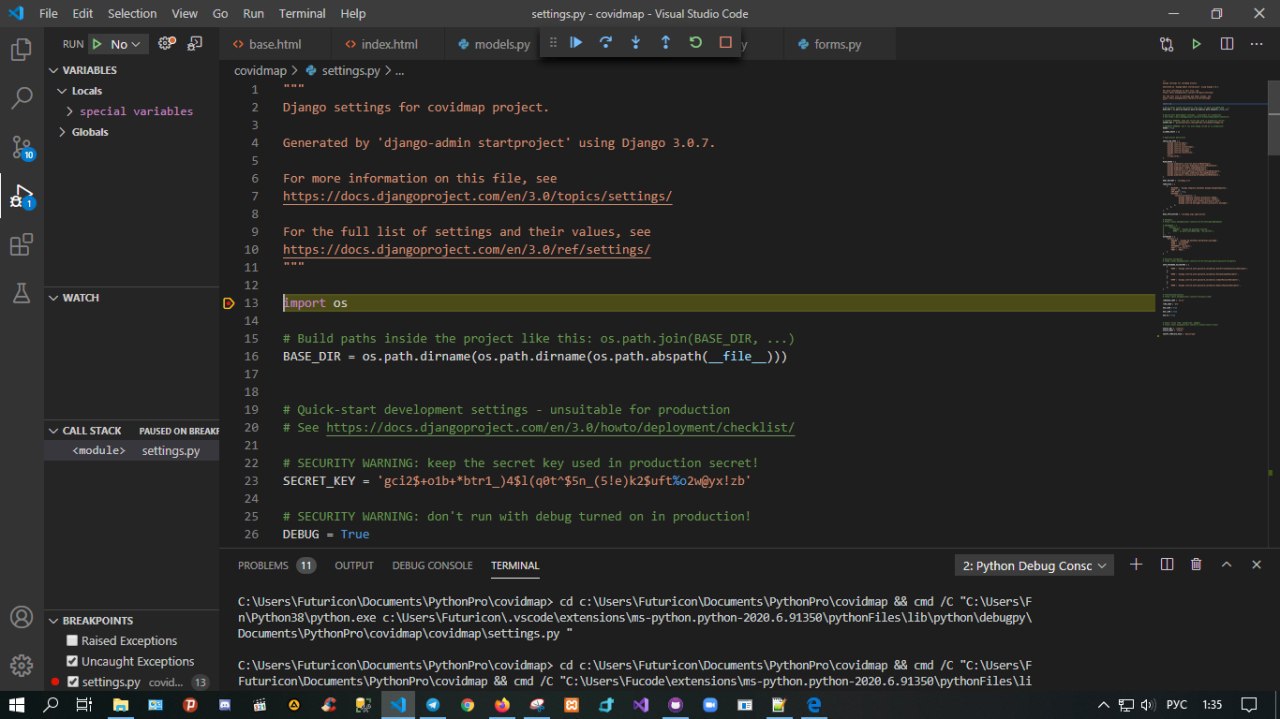This screenshot has height=719, width=1280.
Task: Open launch.json via debug gear icon
Action: (167, 44)
